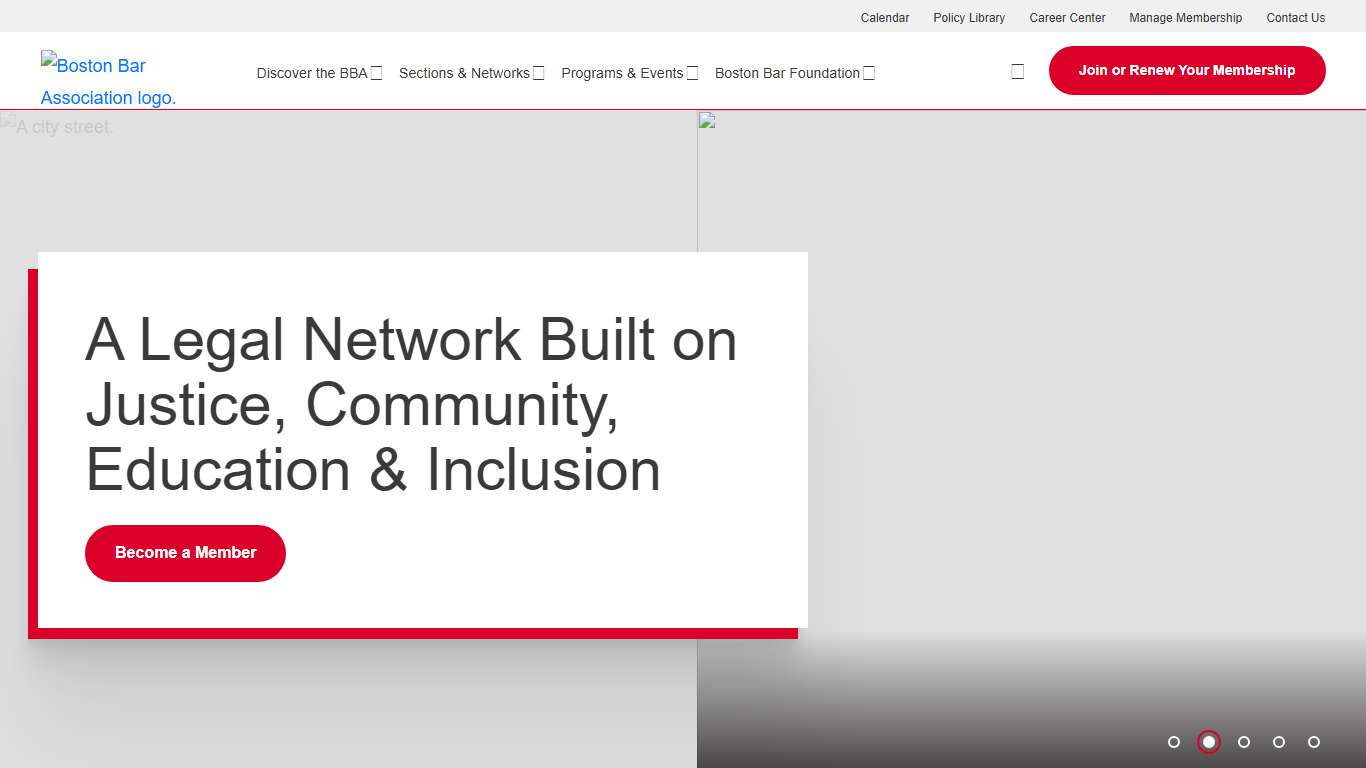This screenshot has width=1366, height=768.
Task: Click Join or Renew Your Membership button
Action: point(1186,70)
